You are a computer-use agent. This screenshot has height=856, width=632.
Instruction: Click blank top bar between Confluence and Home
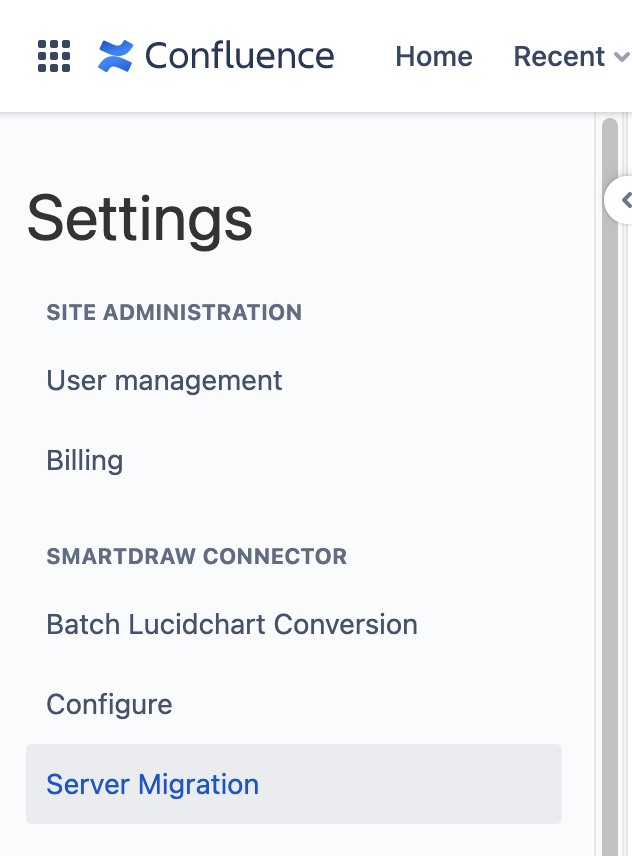click(x=364, y=56)
